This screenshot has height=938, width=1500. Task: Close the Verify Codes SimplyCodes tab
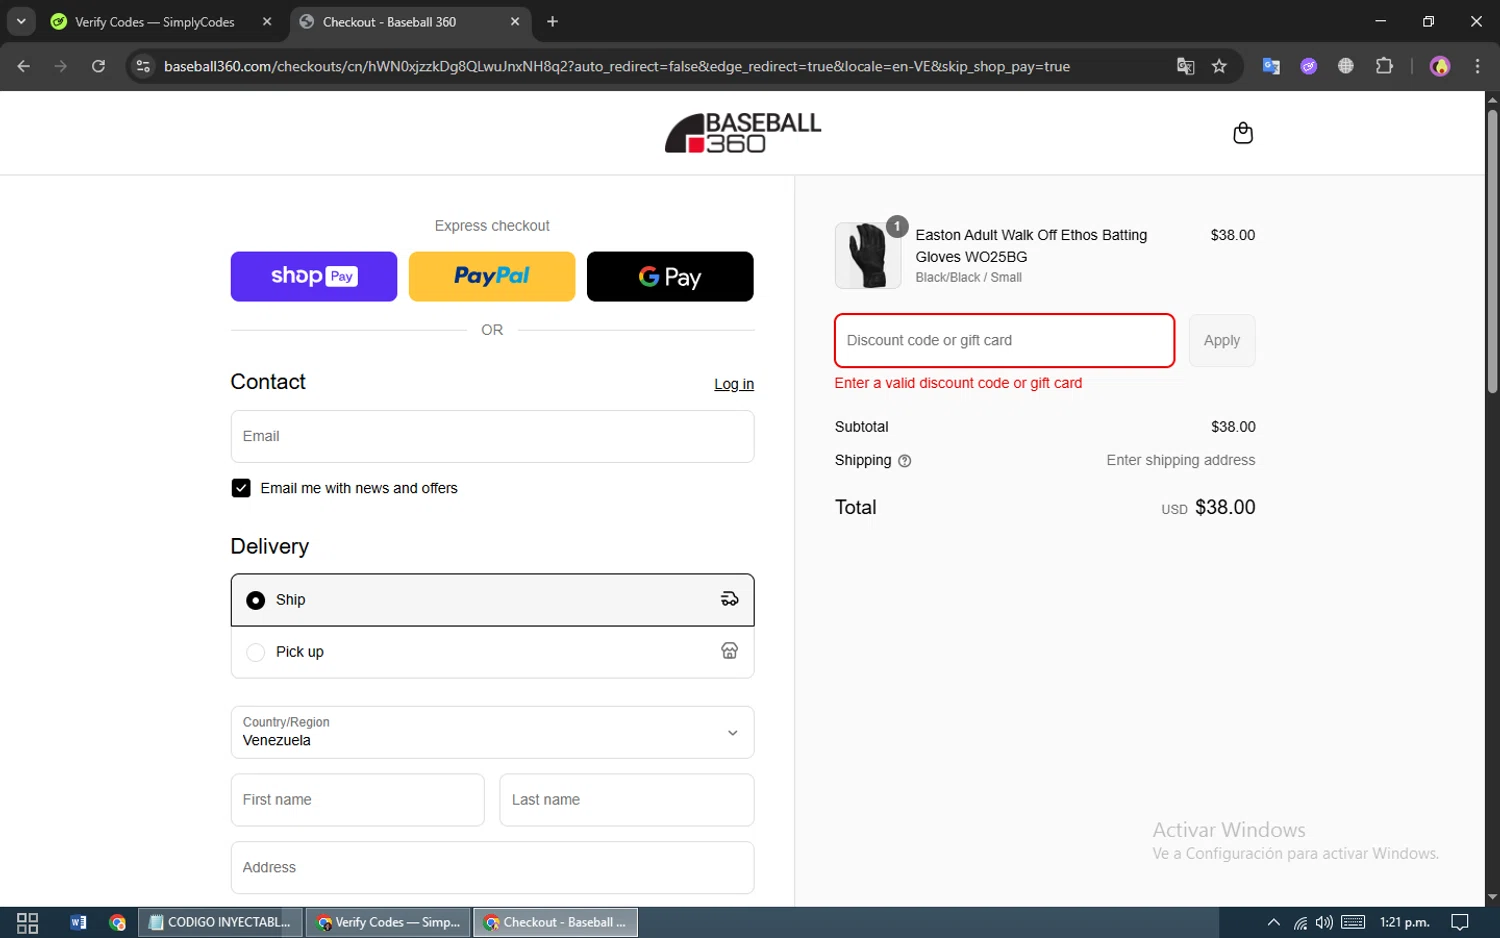tap(267, 21)
